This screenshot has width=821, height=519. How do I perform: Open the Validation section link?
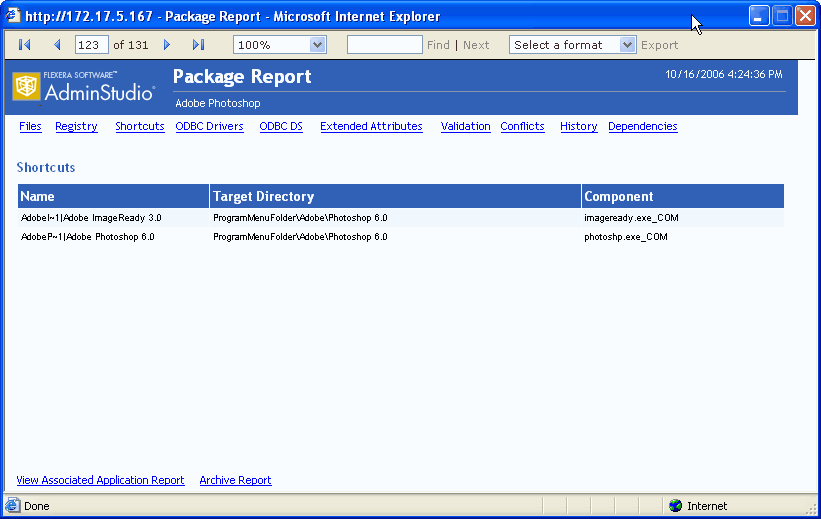(465, 127)
